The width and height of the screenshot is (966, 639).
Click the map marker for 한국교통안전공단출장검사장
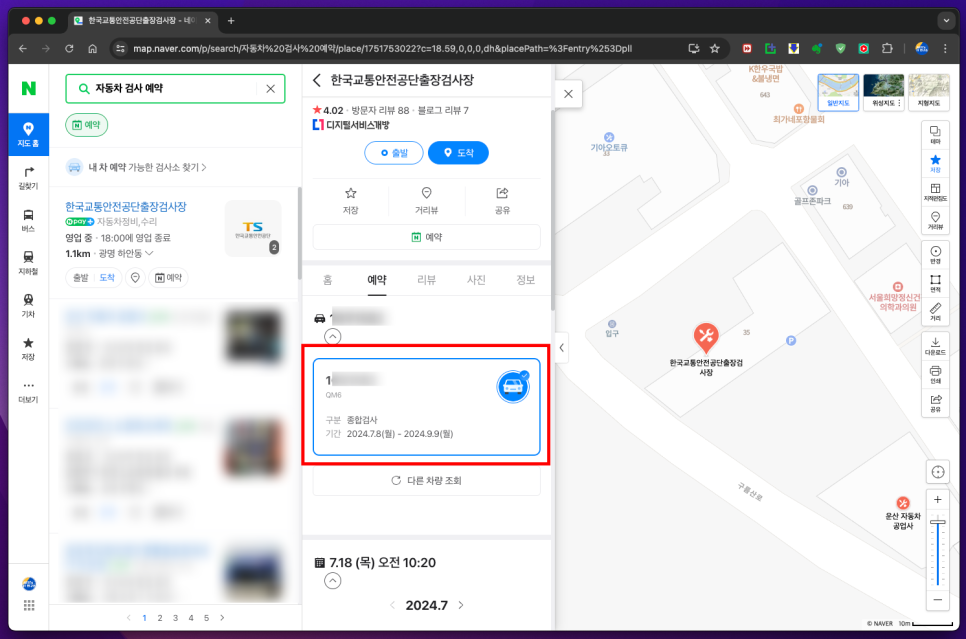(706, 338)
